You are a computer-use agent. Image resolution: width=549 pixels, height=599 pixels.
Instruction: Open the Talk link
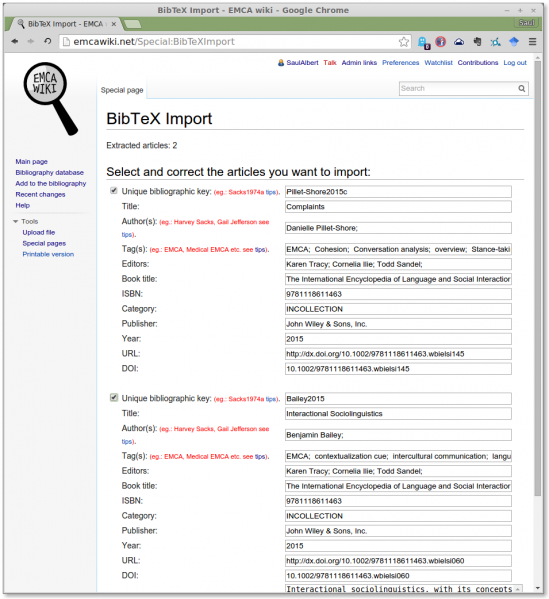330,63
